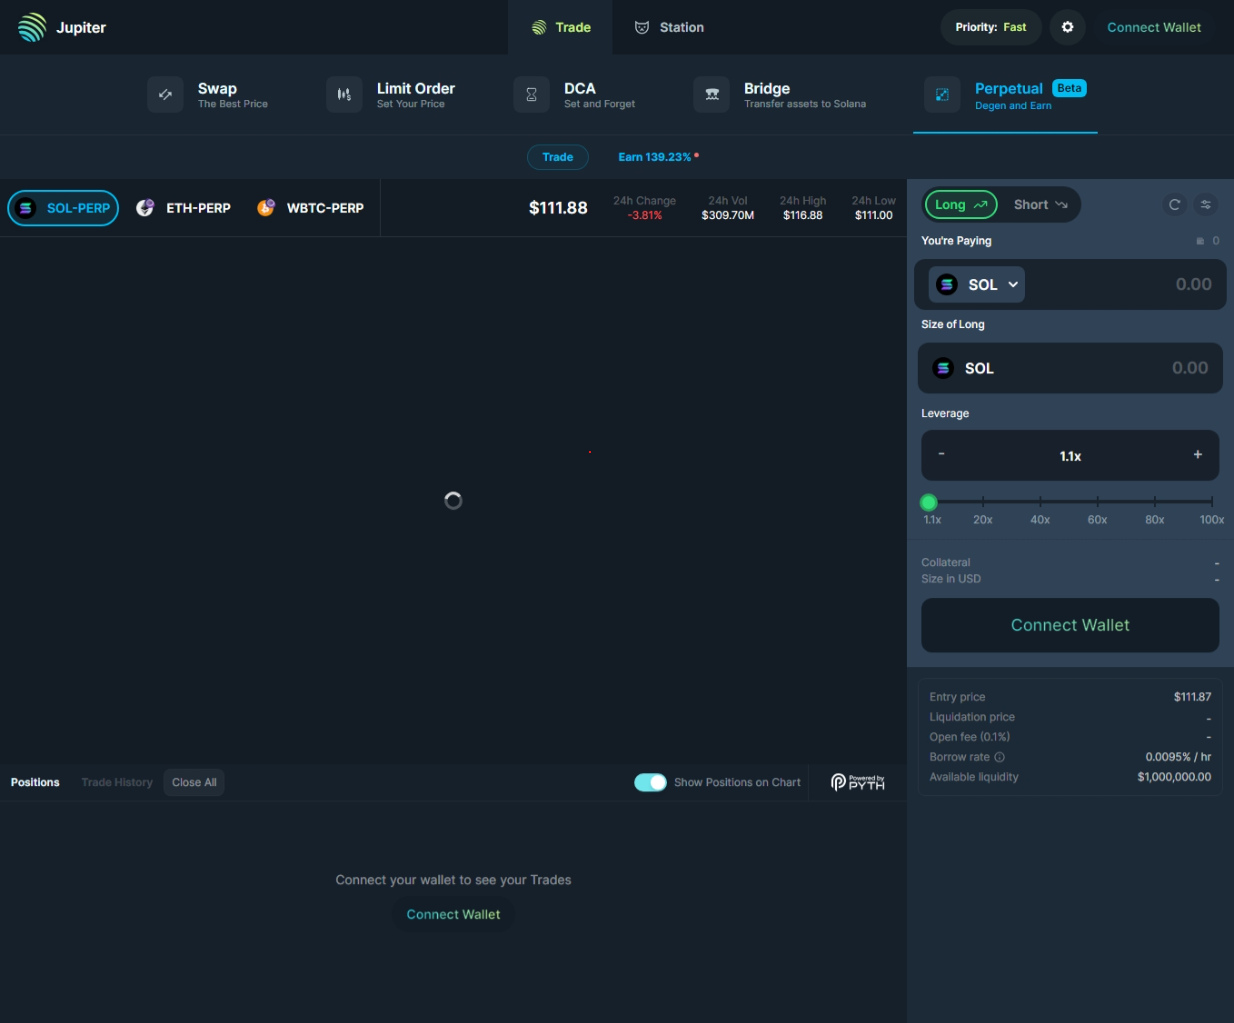Image resolution: width=1234 pixels, height=1023 pixels.
Task: Click Connect Wallet in the header
Action: (x=1154, y=27)
